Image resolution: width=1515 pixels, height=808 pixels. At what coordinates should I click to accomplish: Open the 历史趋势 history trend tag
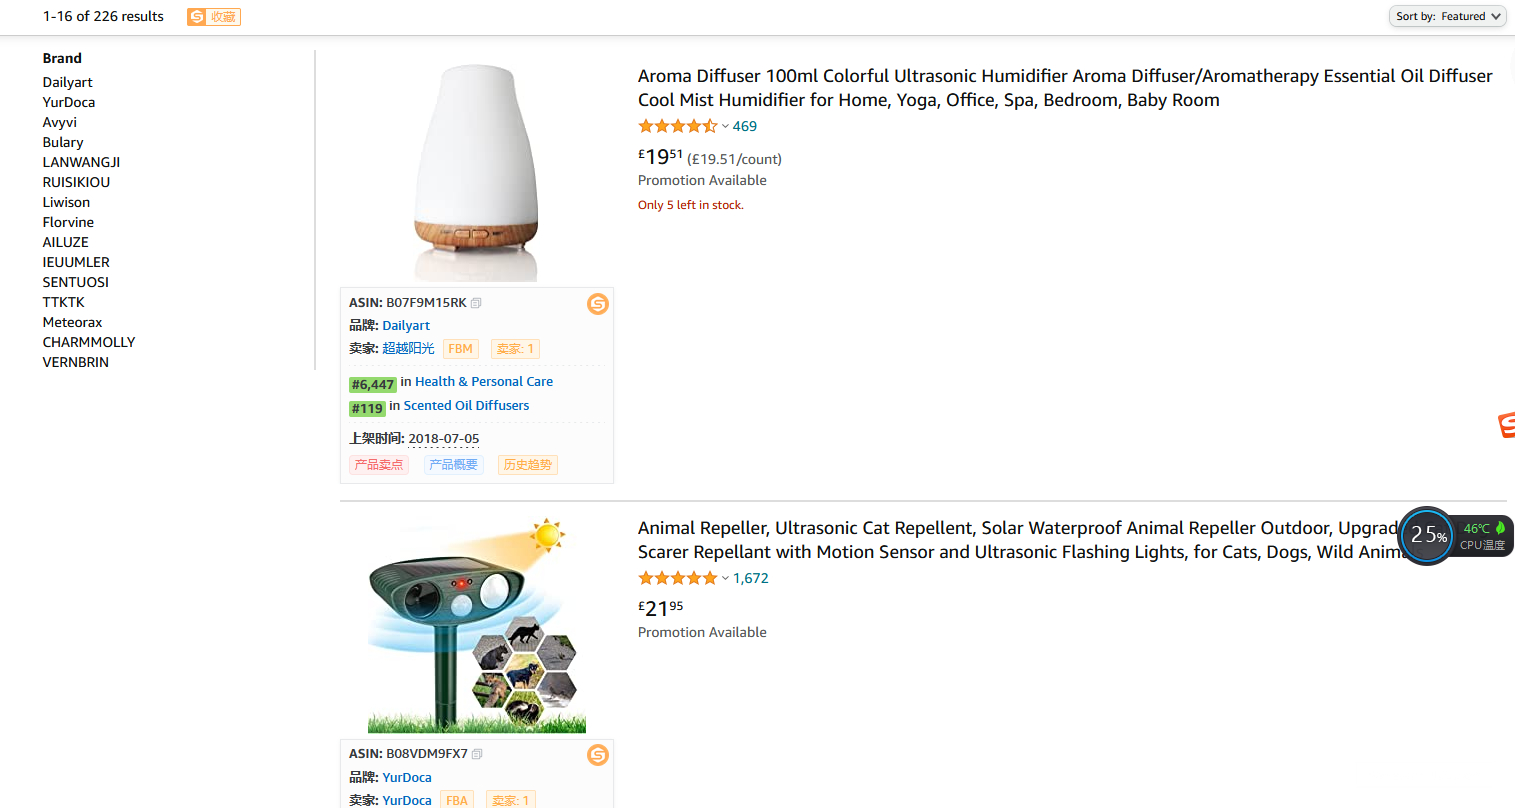pyautogui.click(x=528, y=465)
